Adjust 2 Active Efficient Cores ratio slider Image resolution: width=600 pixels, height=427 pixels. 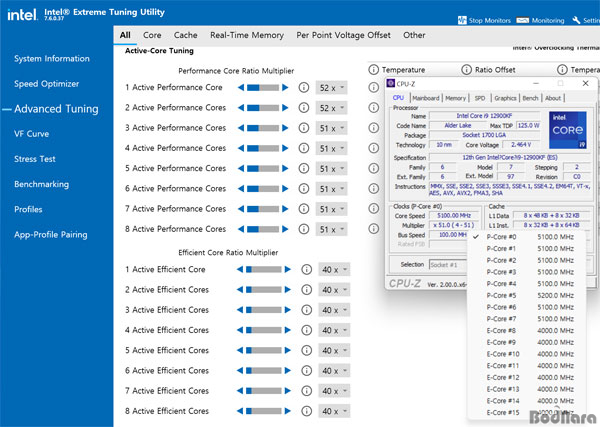[264, 290]
